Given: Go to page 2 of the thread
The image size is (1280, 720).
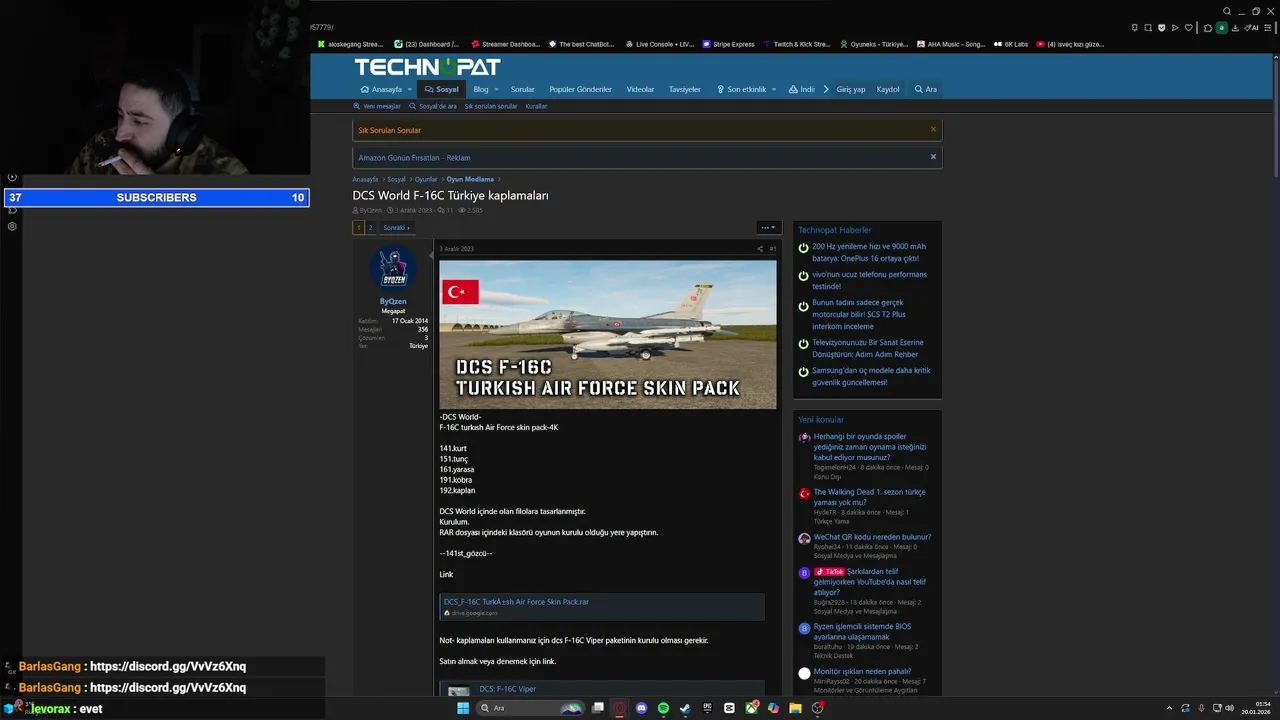Looking at the screenshot, I should 370,227.
